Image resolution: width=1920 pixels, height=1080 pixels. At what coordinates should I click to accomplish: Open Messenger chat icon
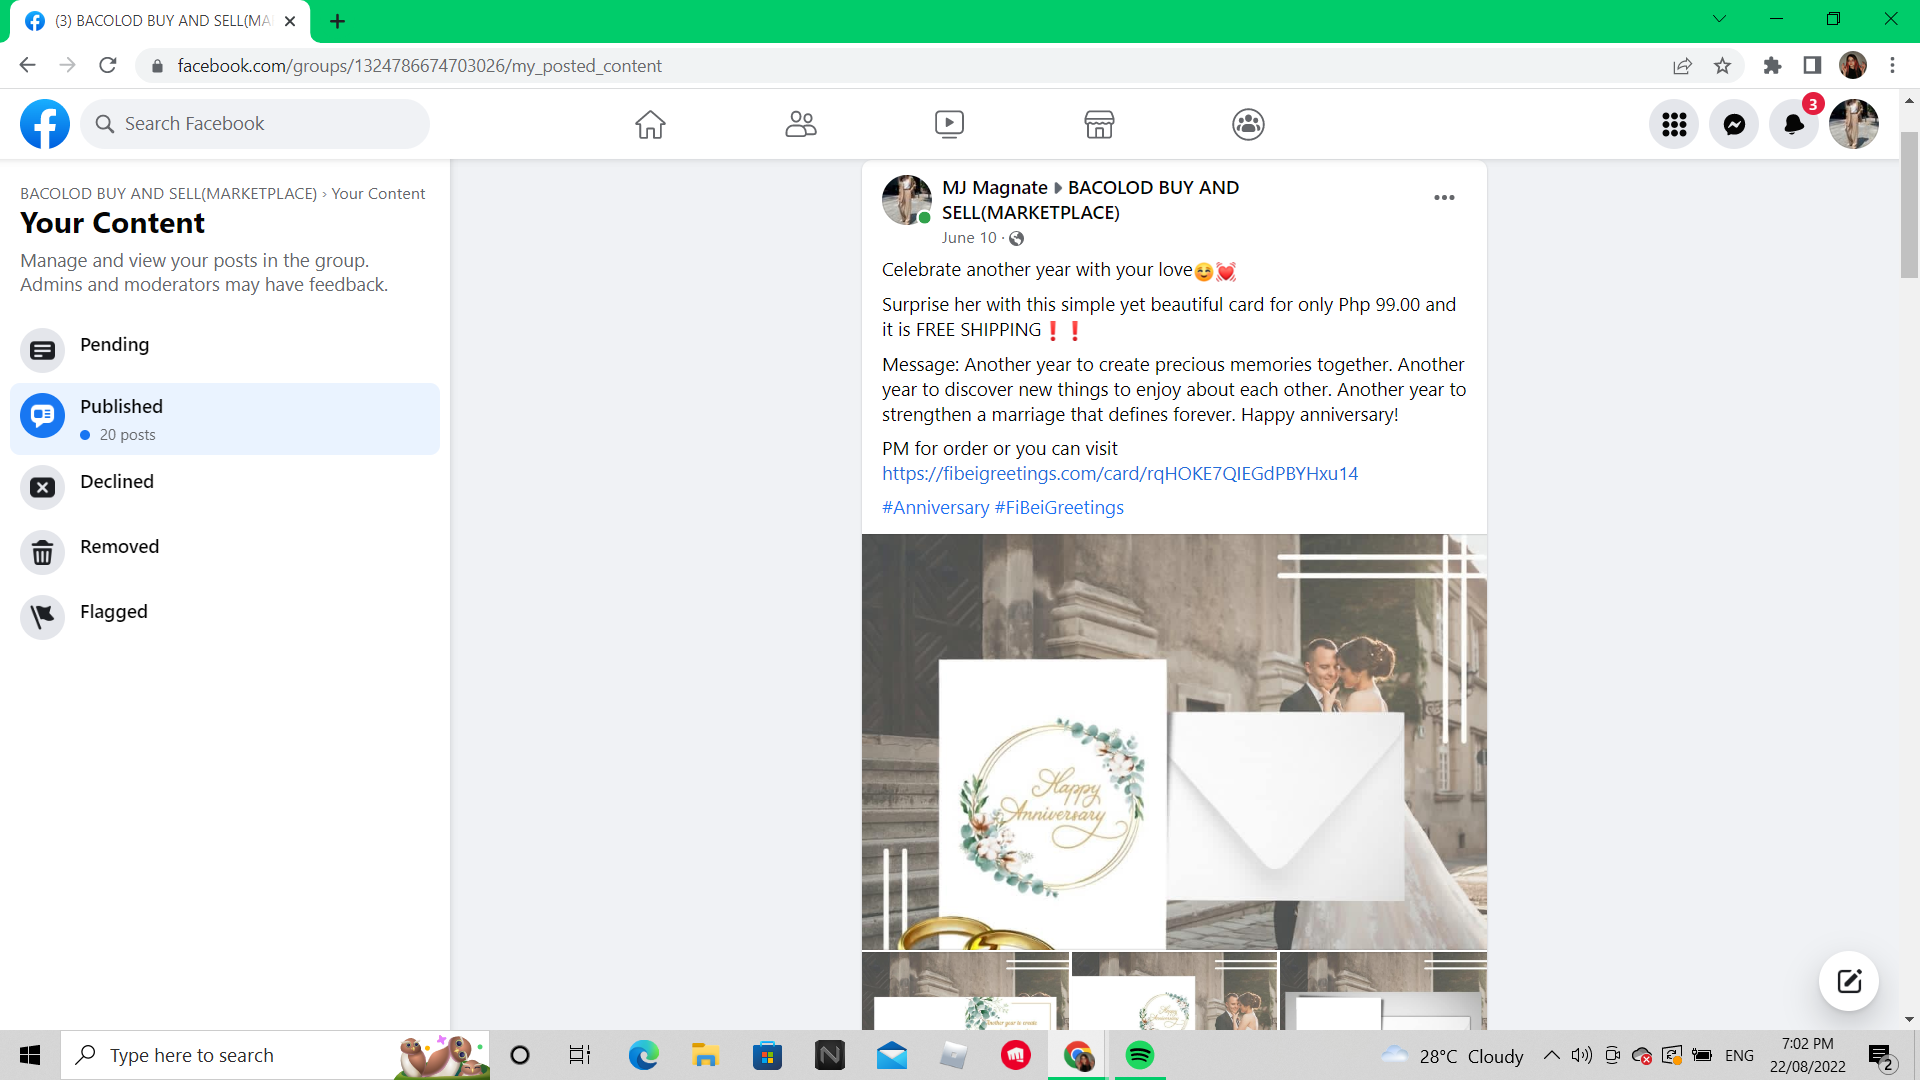coord(1734,124)
